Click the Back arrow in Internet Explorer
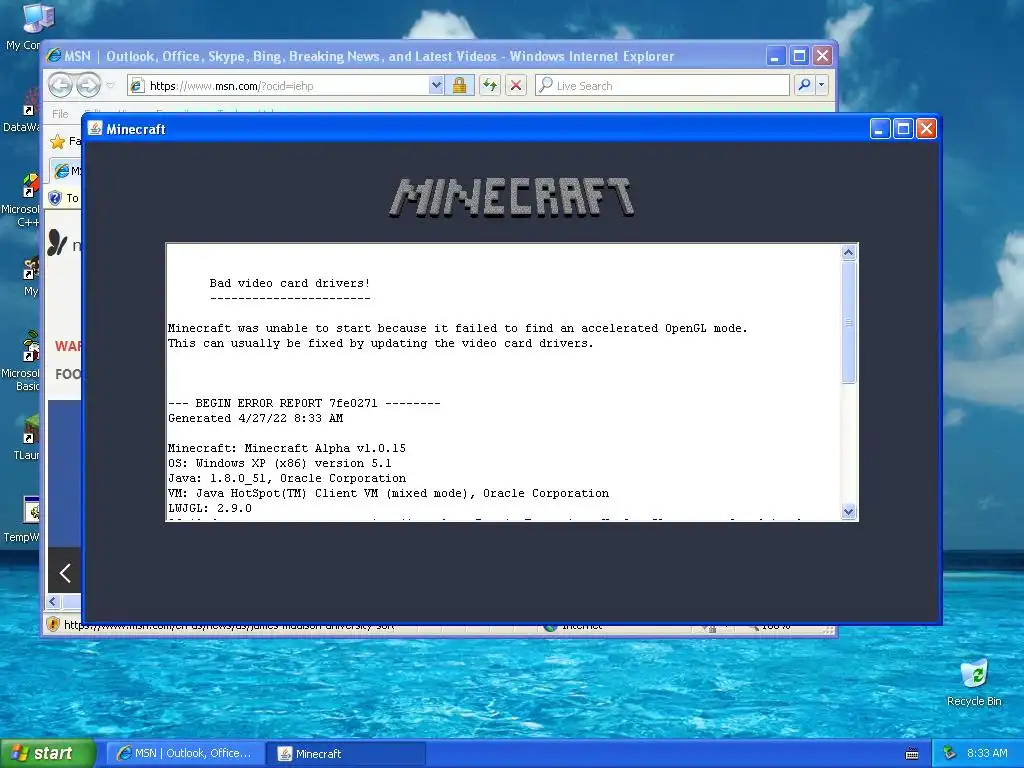Image resolution: width=1024 pixels, height=768 pixels. pyautogui.click(x=60, y=85)
